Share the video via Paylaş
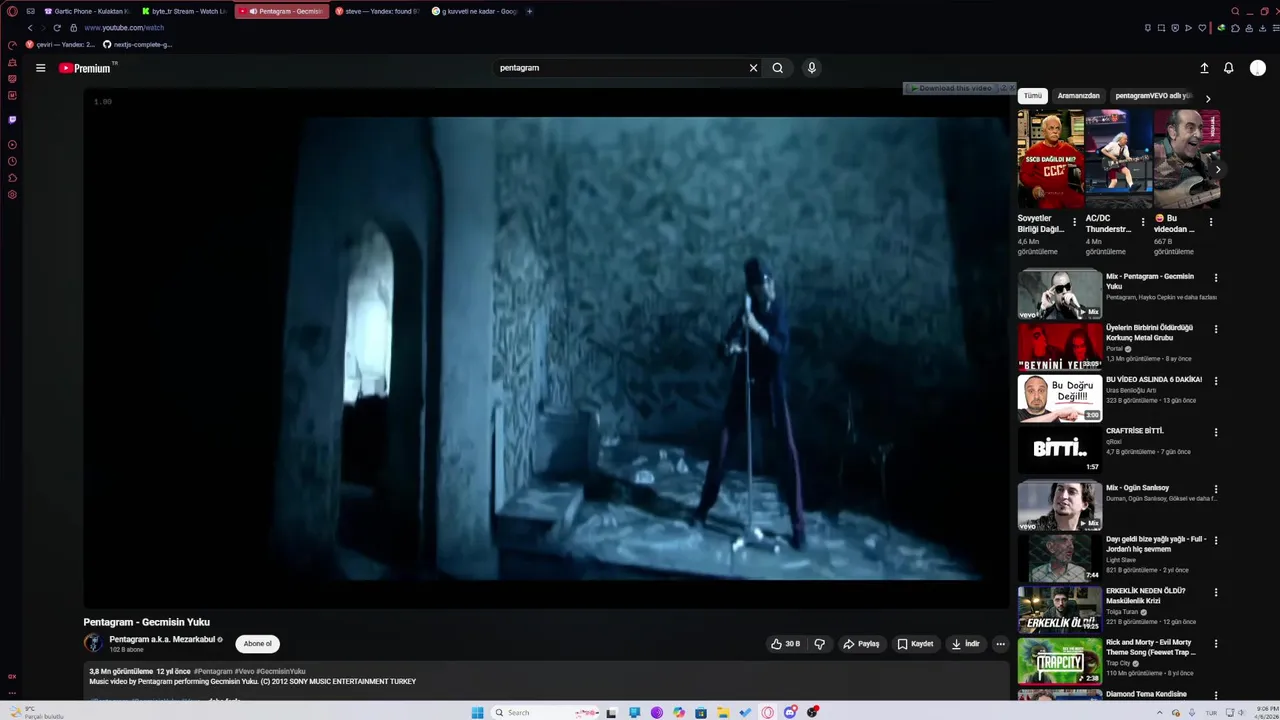Viewport: 1280px width, 720px height. pos(861,644)
